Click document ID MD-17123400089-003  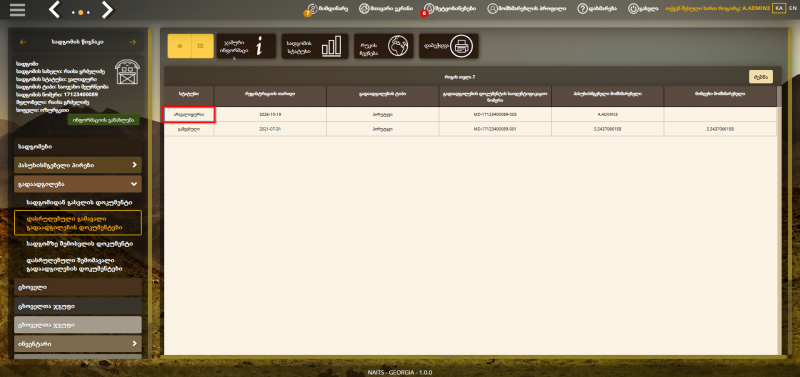pos(495,115)
